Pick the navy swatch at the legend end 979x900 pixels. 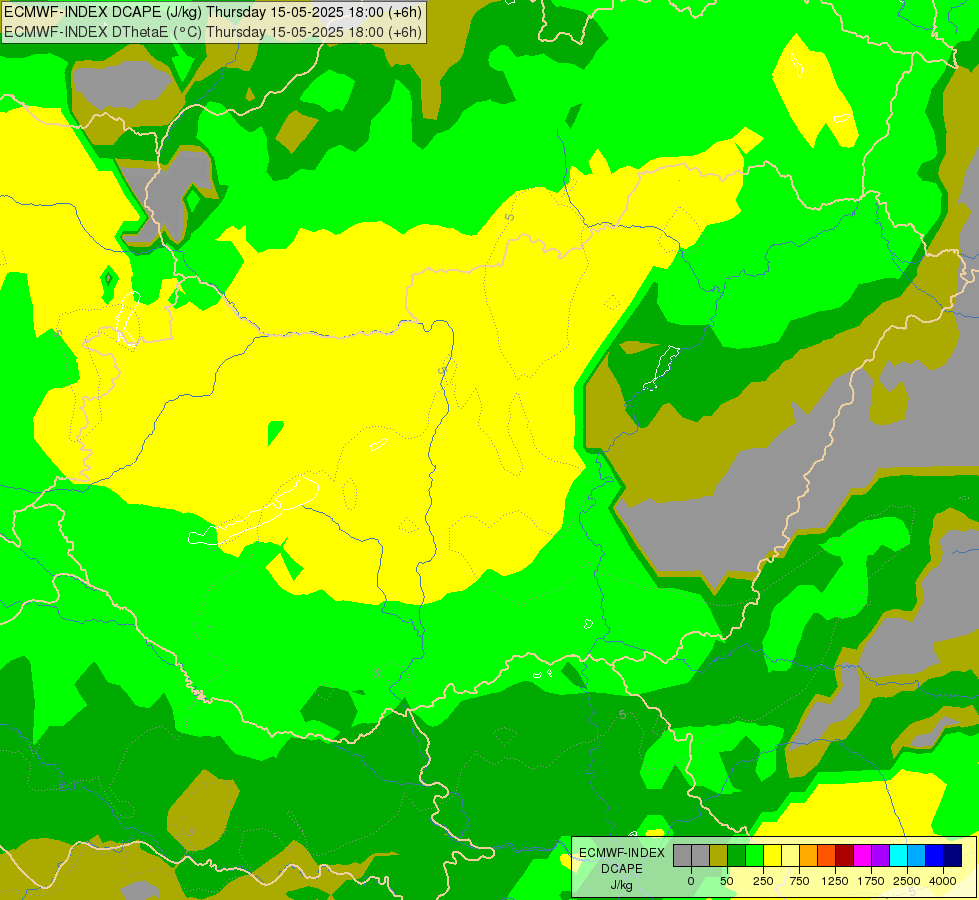click(953, 856)
